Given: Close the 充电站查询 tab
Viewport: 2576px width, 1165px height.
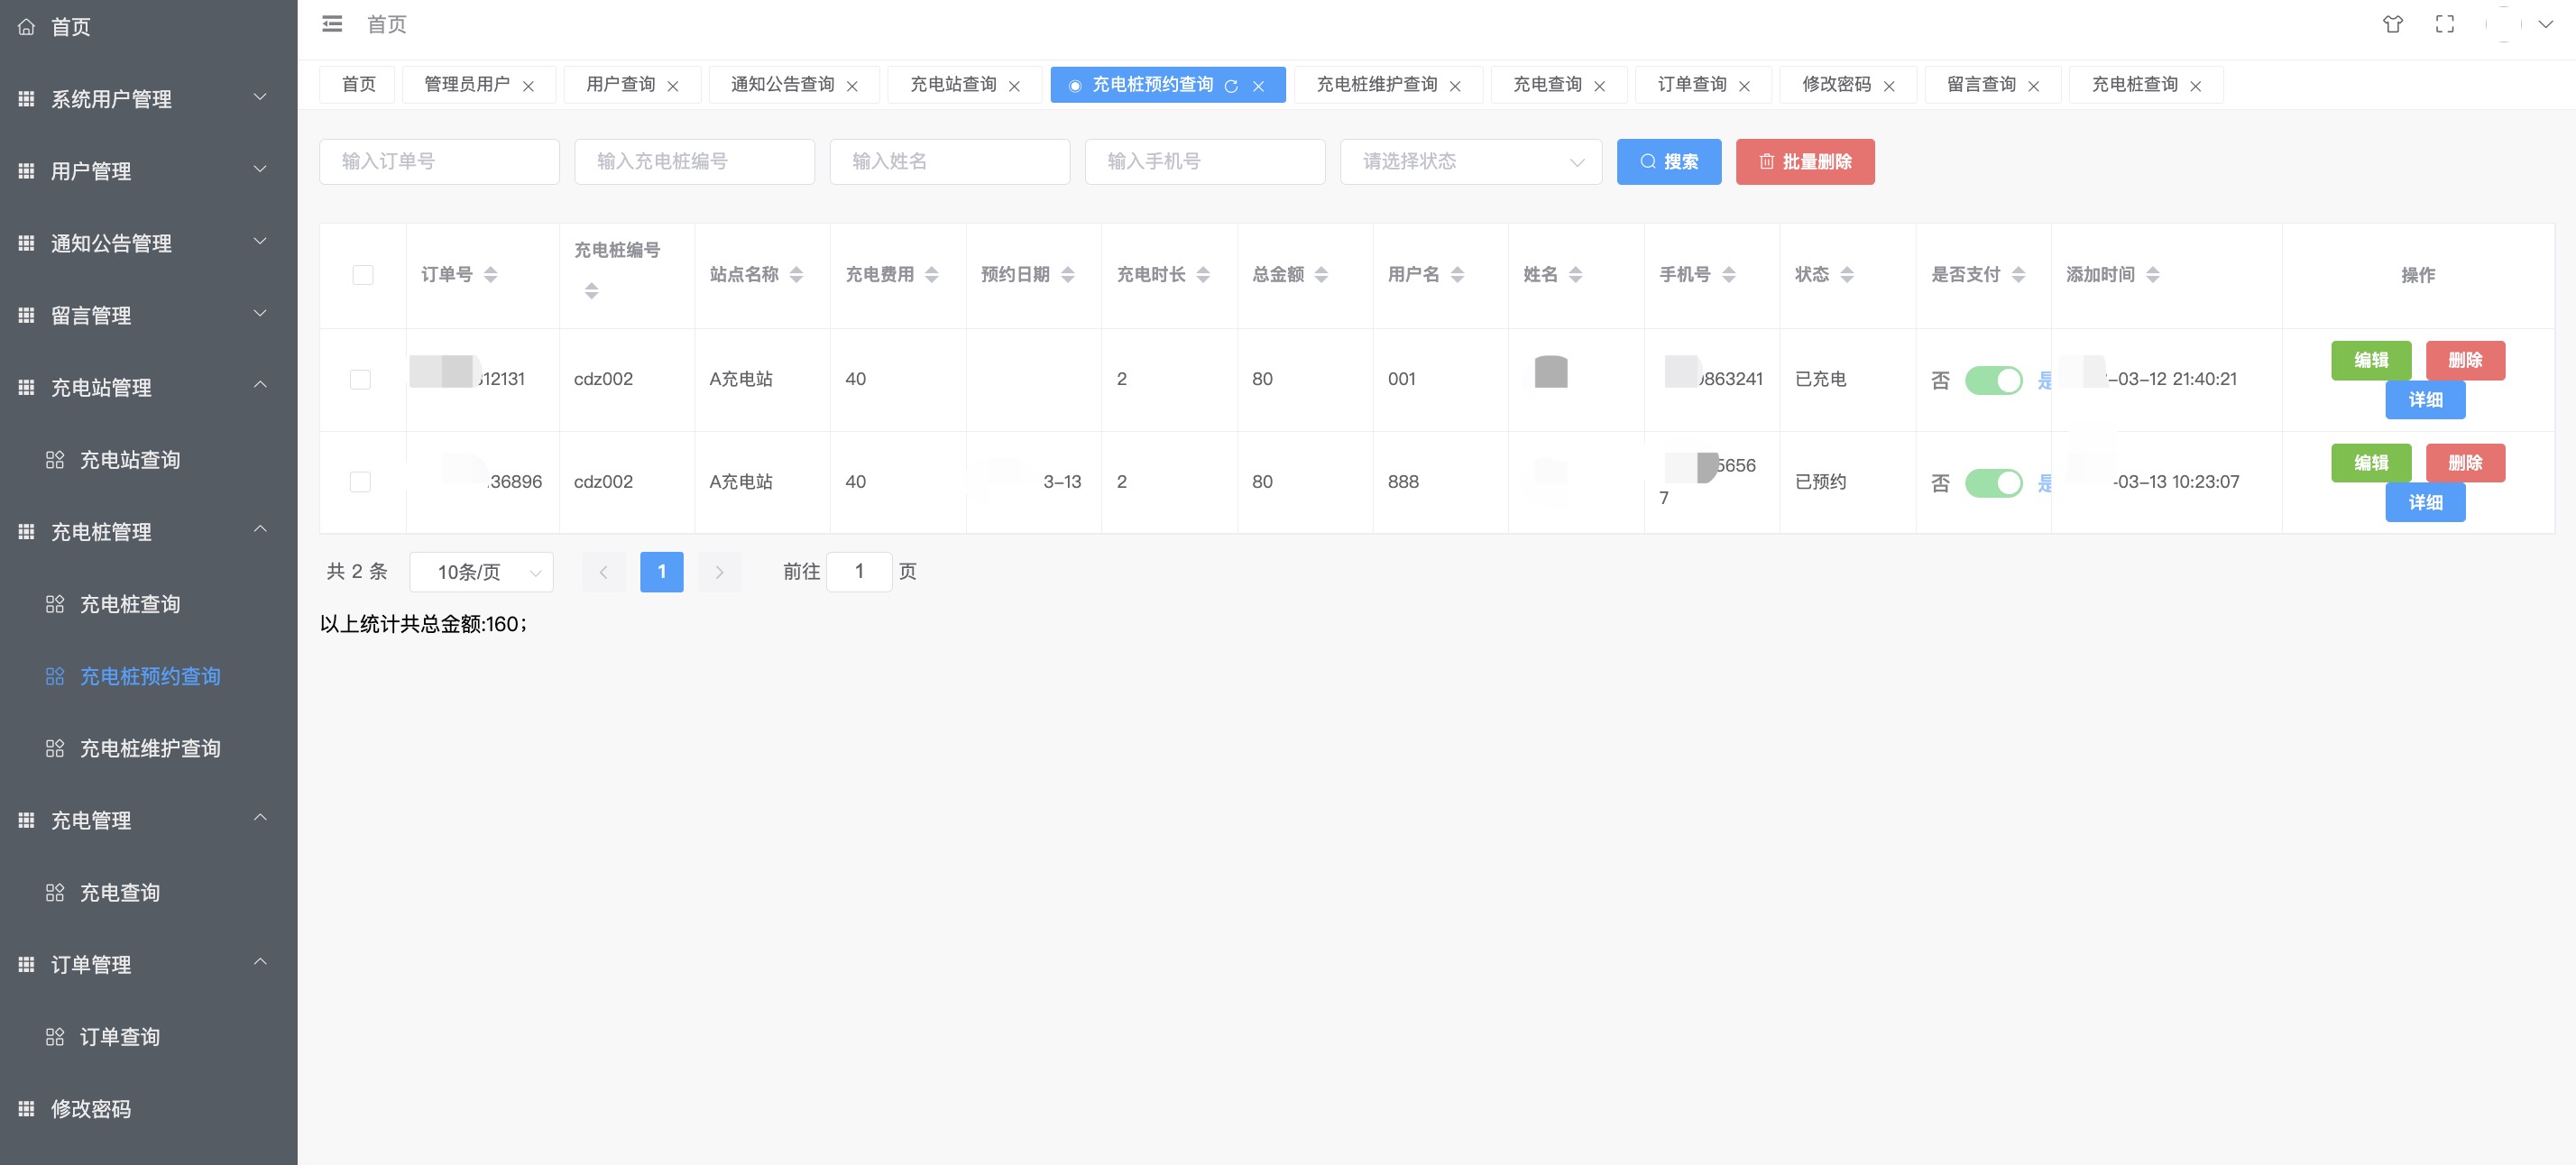Looking at the screenshot, I should click(1014, 86).
